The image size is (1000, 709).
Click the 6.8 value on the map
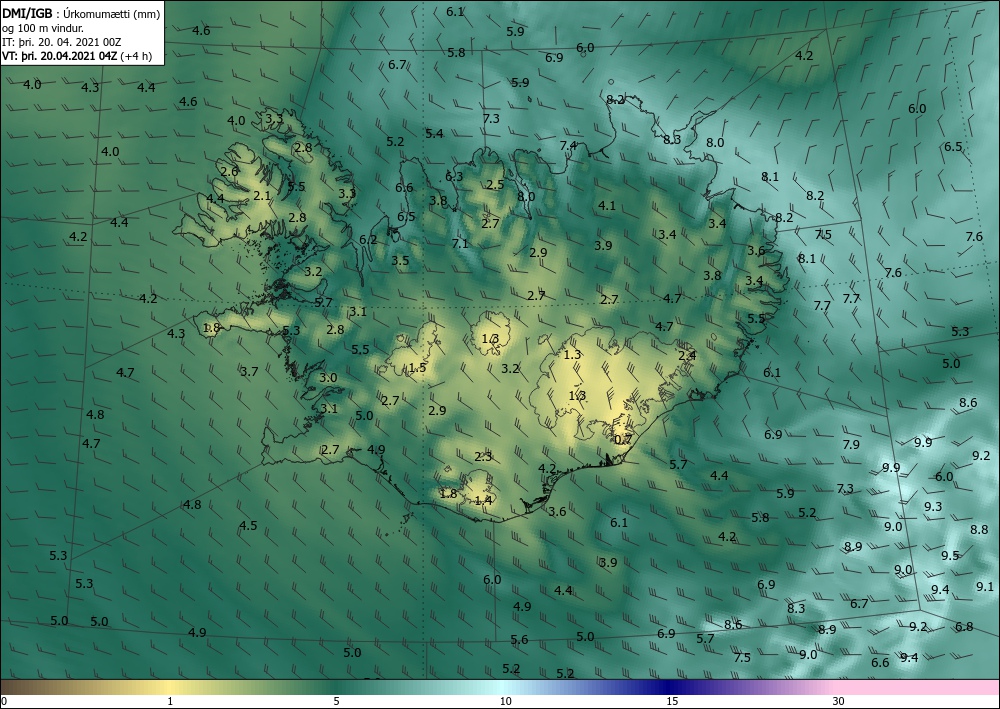pyautogui.click(x=964, y=627)
